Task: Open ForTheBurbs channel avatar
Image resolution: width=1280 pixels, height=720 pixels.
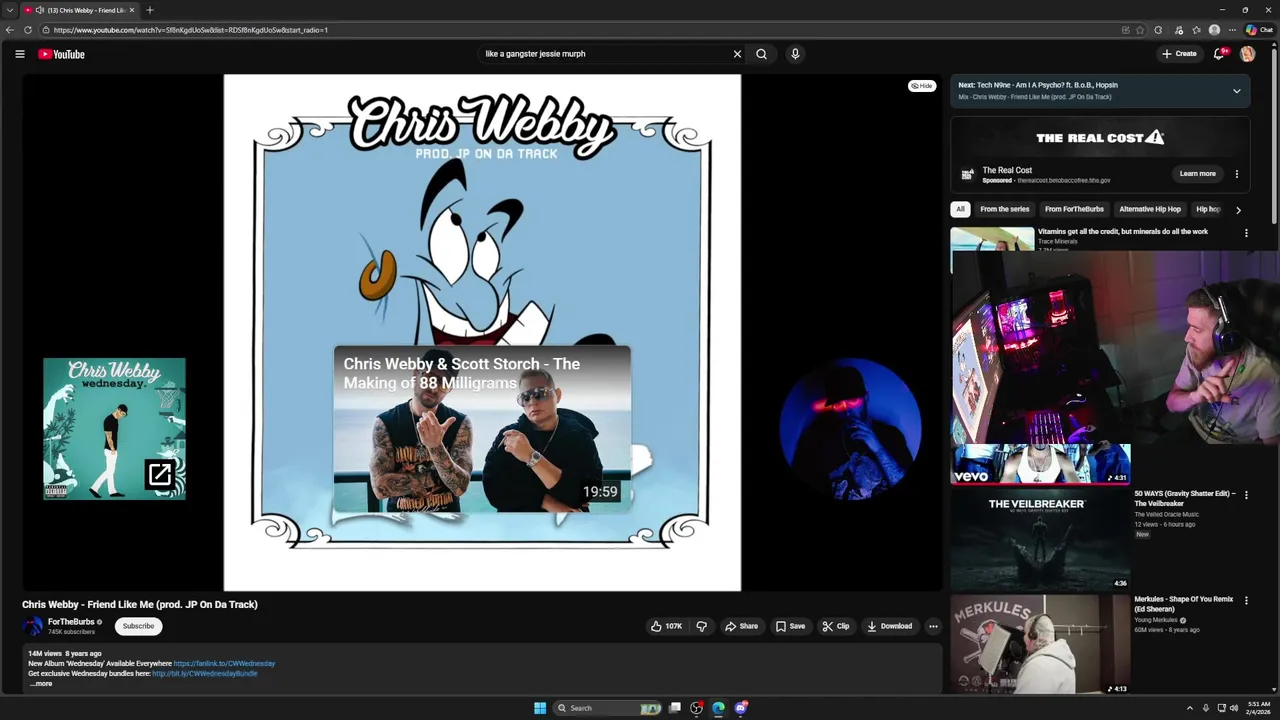Action: (33, 626)
